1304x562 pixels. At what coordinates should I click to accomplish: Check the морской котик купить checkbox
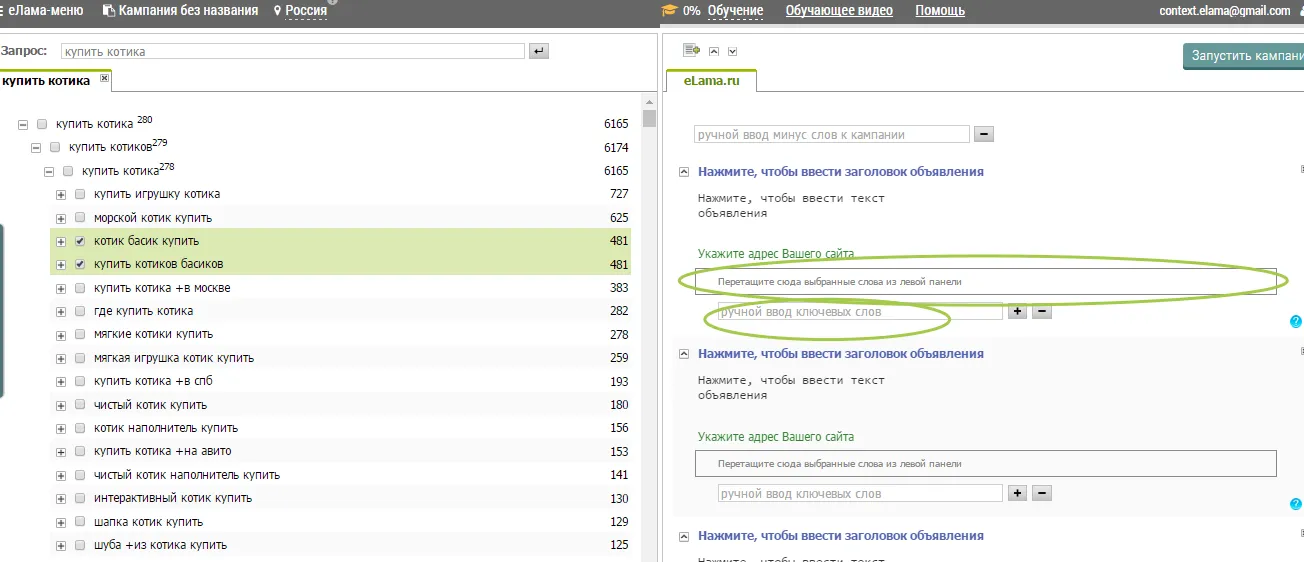click(x=80, y=218)
